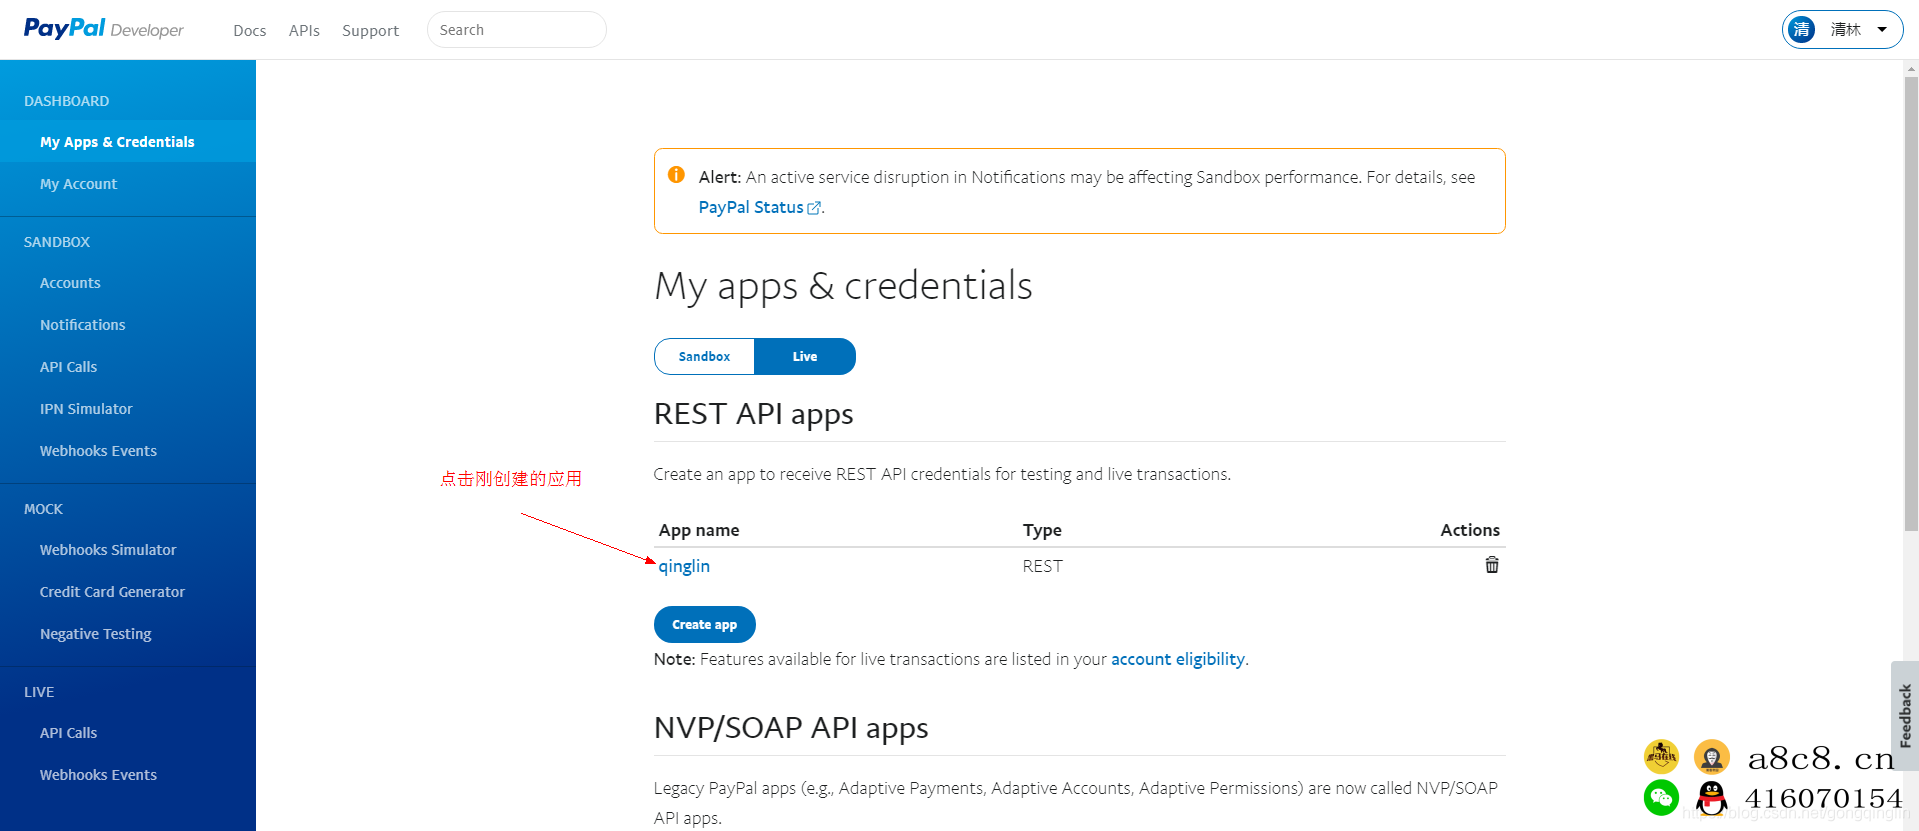Switch to the Live toggle

805,357
